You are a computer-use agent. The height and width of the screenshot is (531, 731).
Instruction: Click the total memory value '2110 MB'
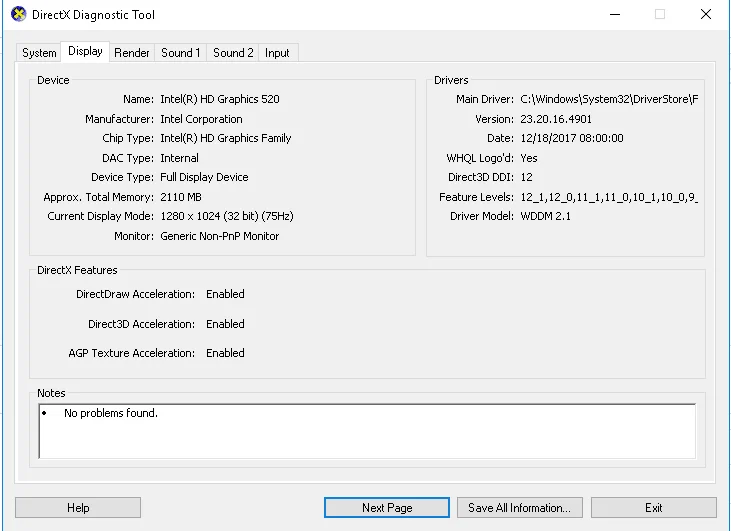pos(181,197)
